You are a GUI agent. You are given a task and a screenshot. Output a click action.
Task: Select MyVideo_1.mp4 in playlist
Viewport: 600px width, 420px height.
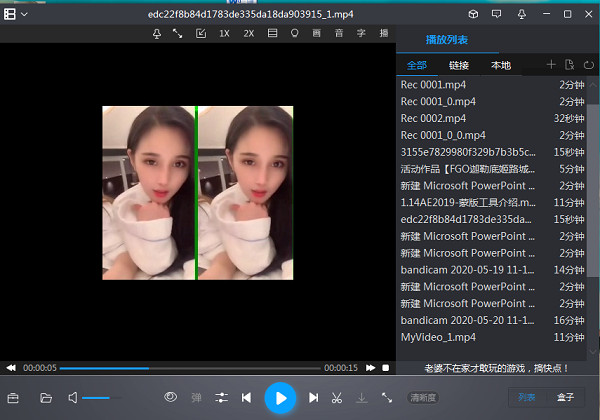(492, 337)
